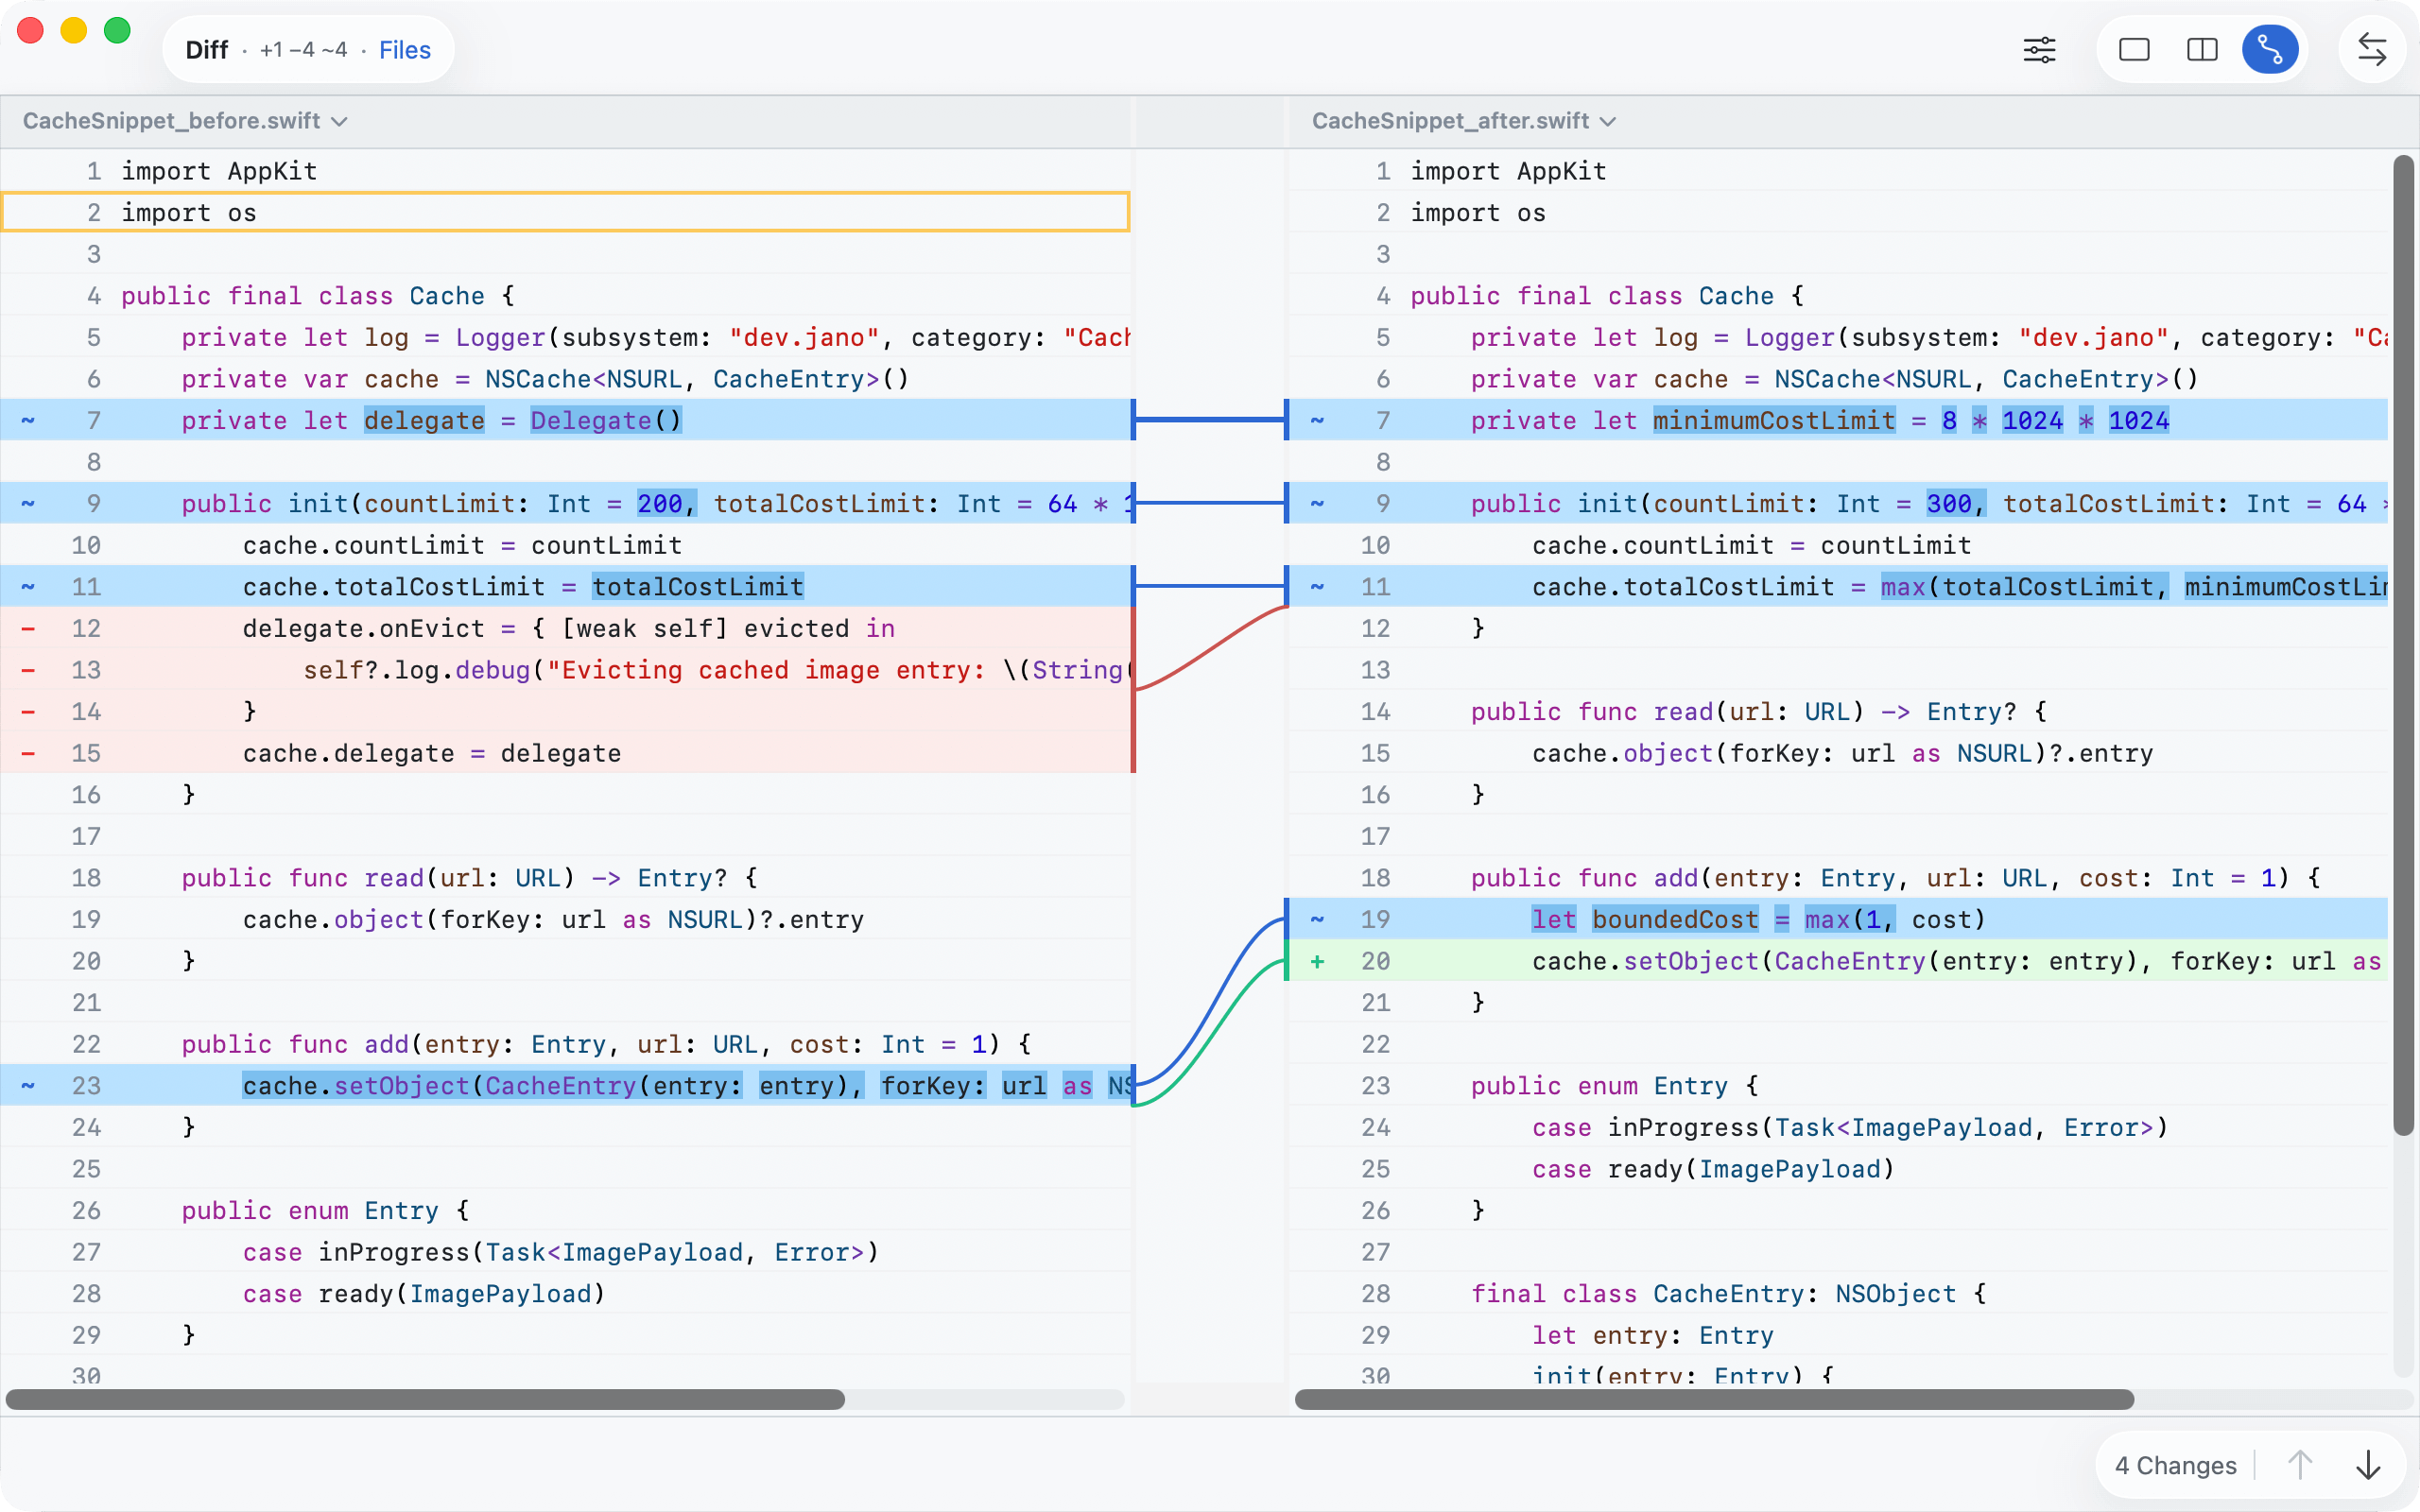
Task: Click the Diff title label
Action: (207, 50)
